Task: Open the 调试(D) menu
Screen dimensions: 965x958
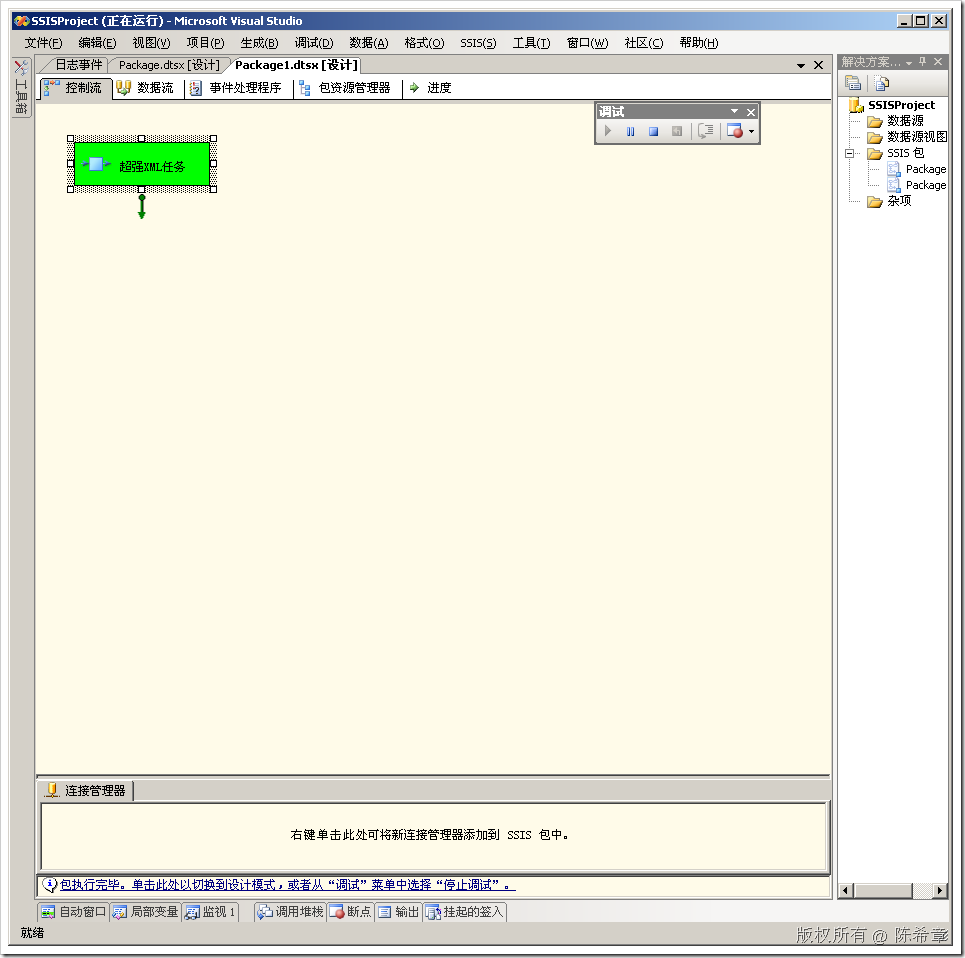Action: 314,43
